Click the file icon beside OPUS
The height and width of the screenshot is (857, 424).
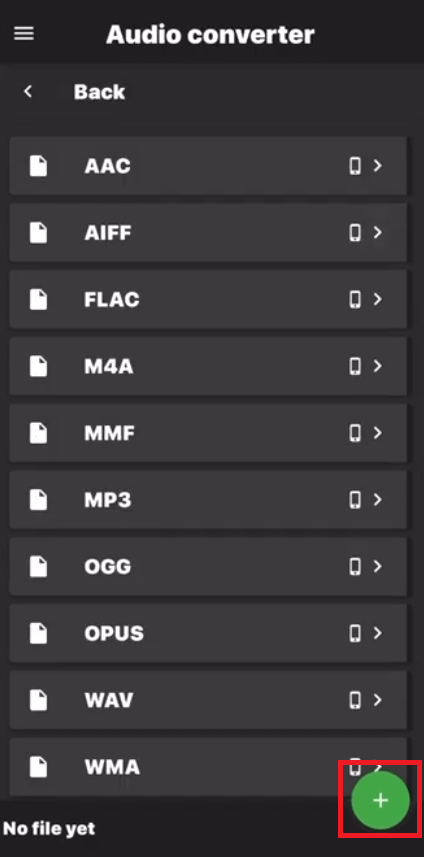tap(38, 633)
